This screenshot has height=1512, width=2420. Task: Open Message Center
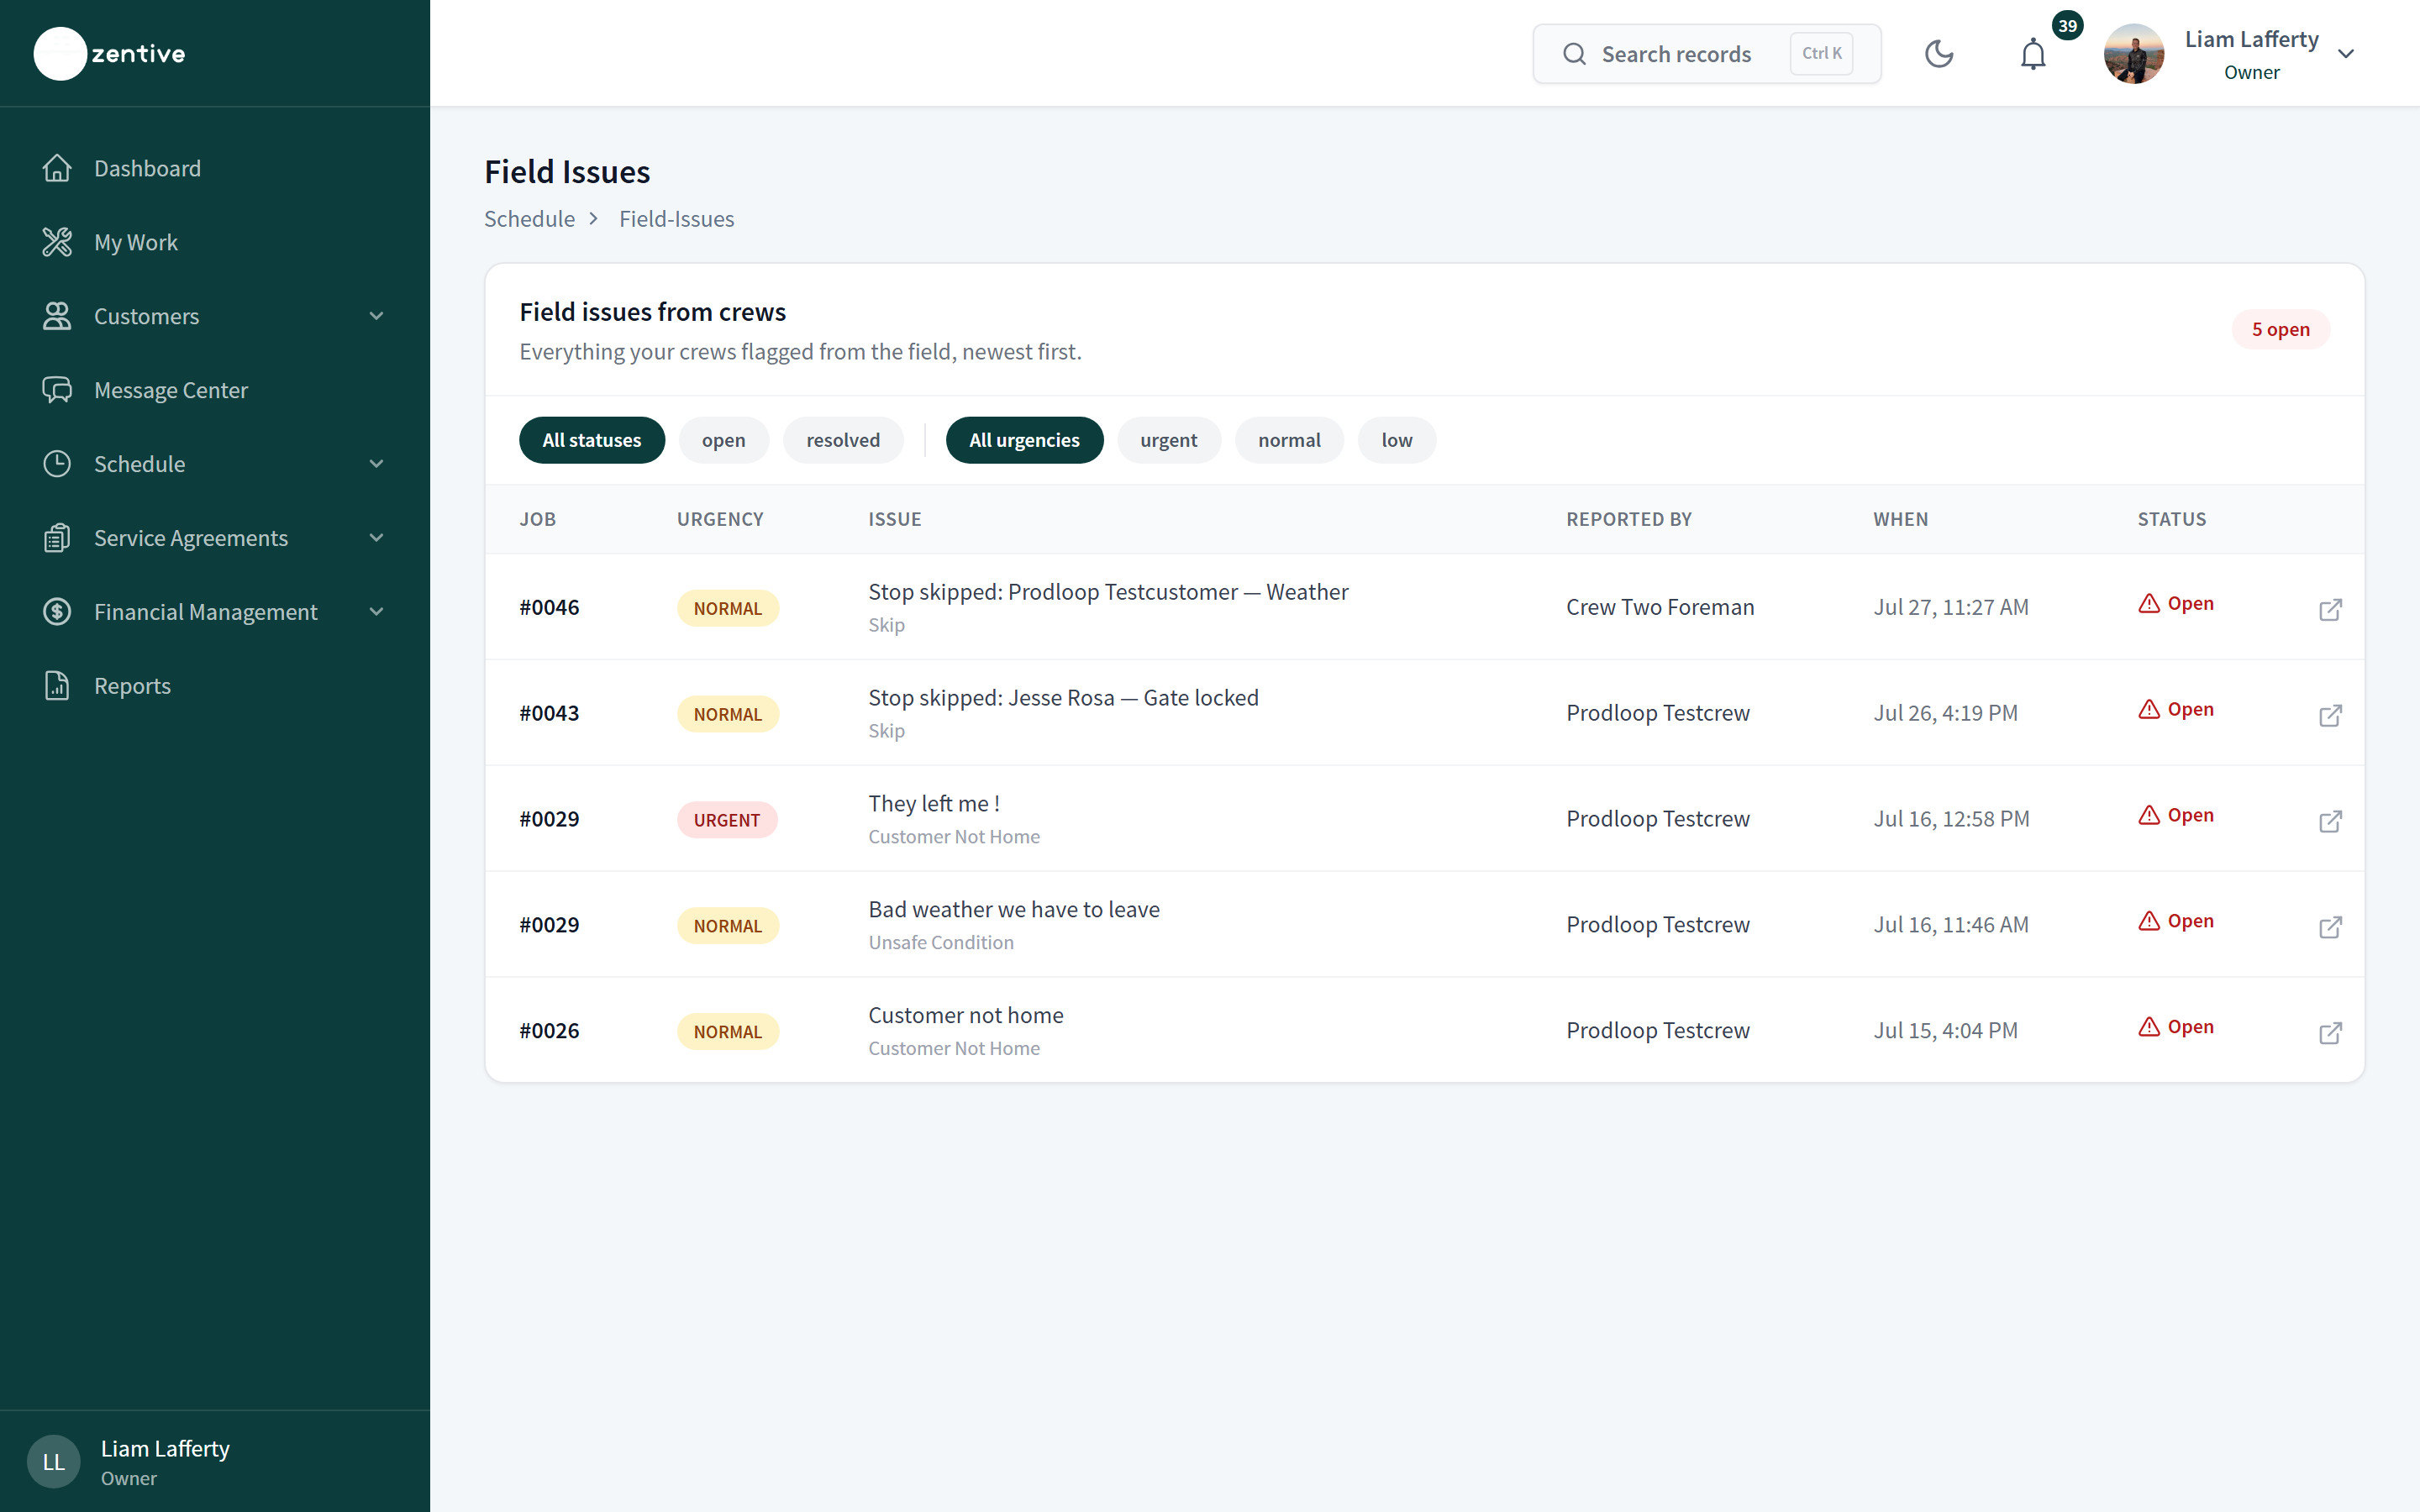215,390
